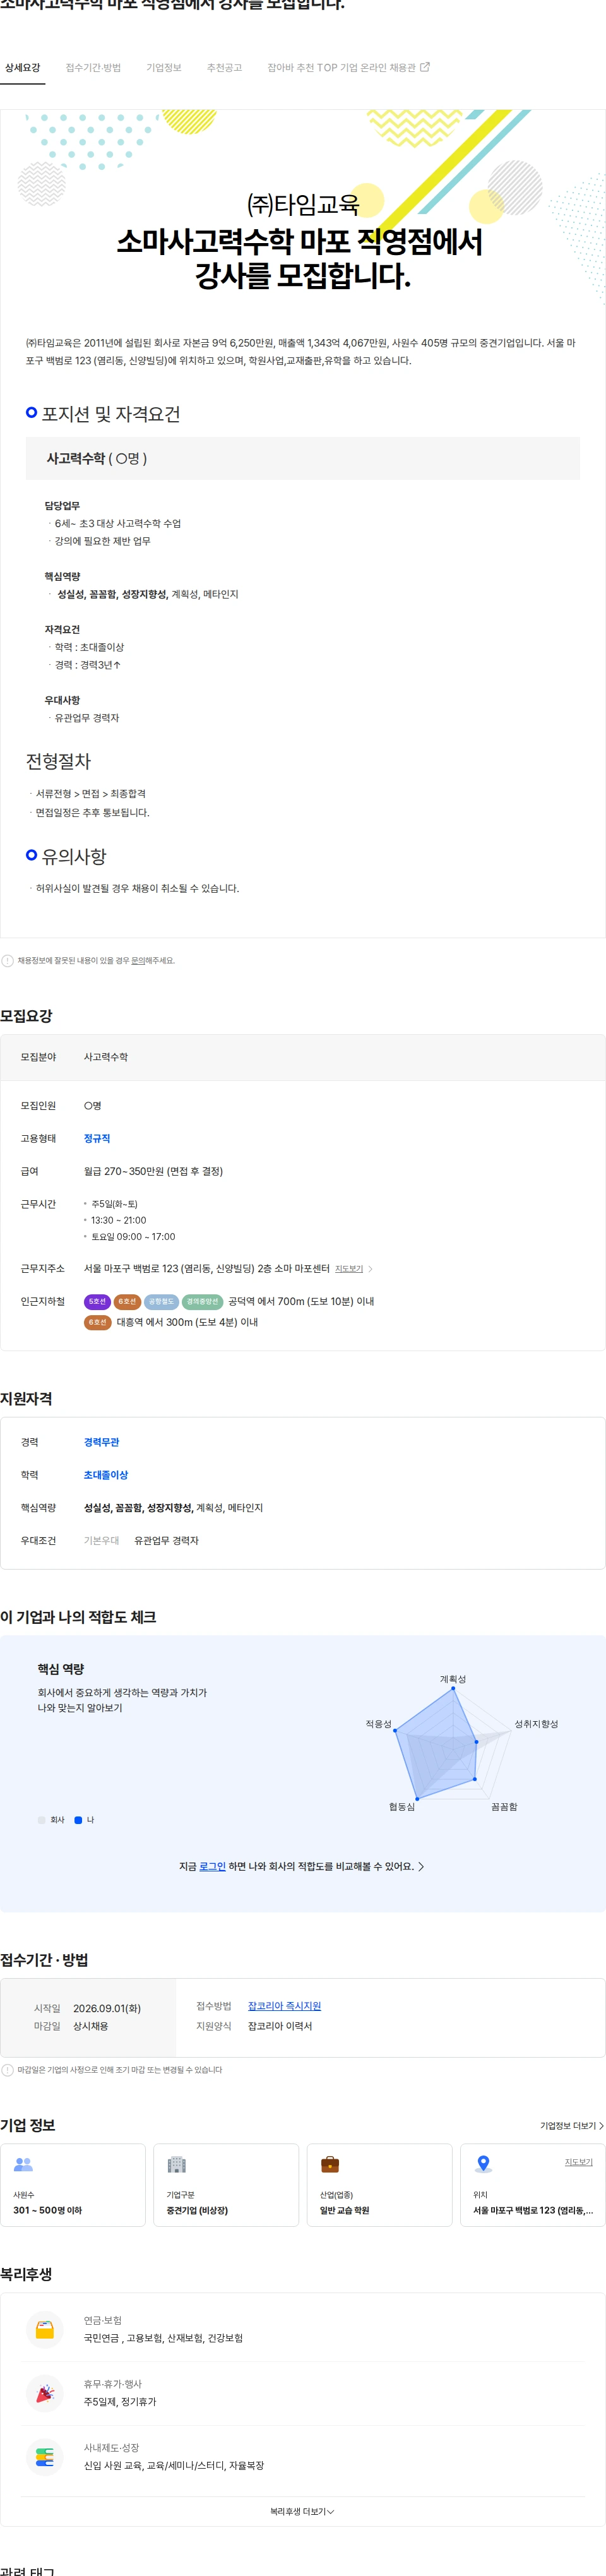
Task: Click the 경의중앙선 line badge
Action: [x=202, y=1302]
